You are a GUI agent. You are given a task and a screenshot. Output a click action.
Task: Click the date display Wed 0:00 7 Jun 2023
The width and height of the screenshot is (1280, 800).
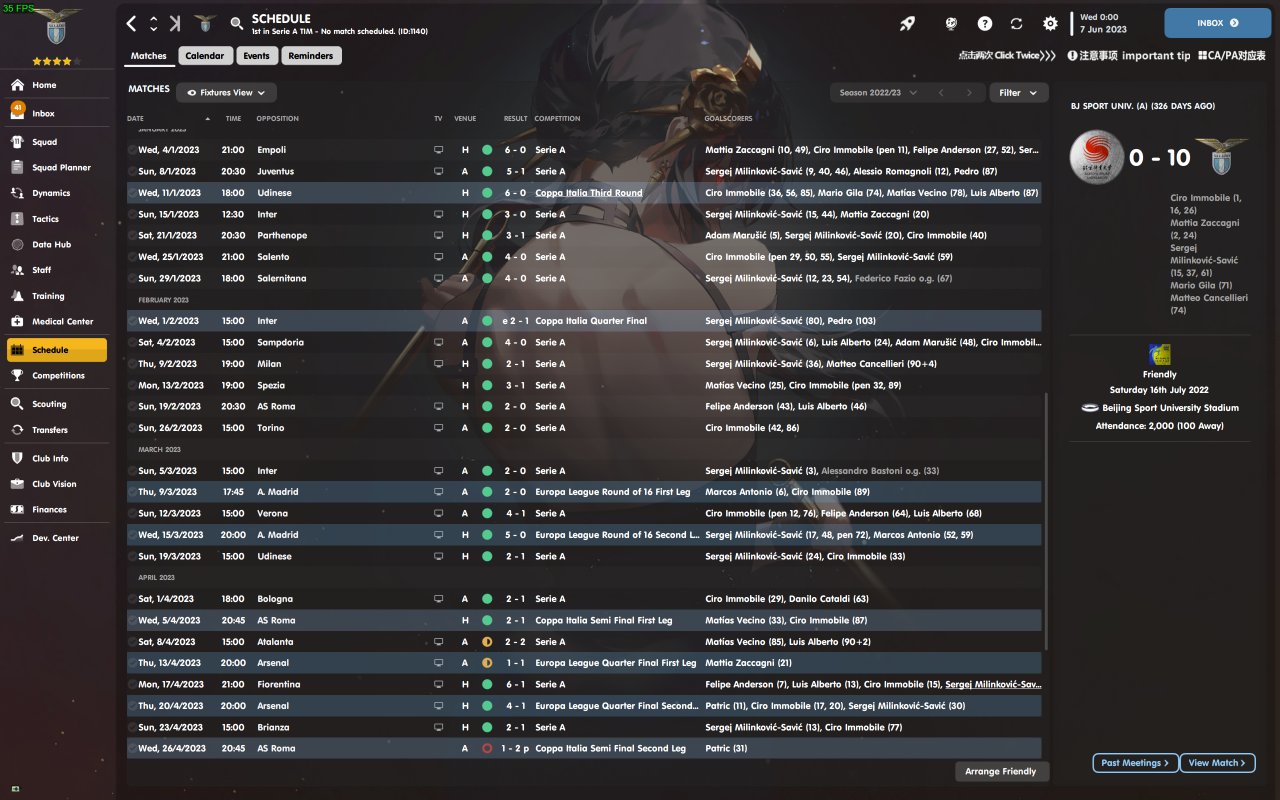pos(1103,23)
